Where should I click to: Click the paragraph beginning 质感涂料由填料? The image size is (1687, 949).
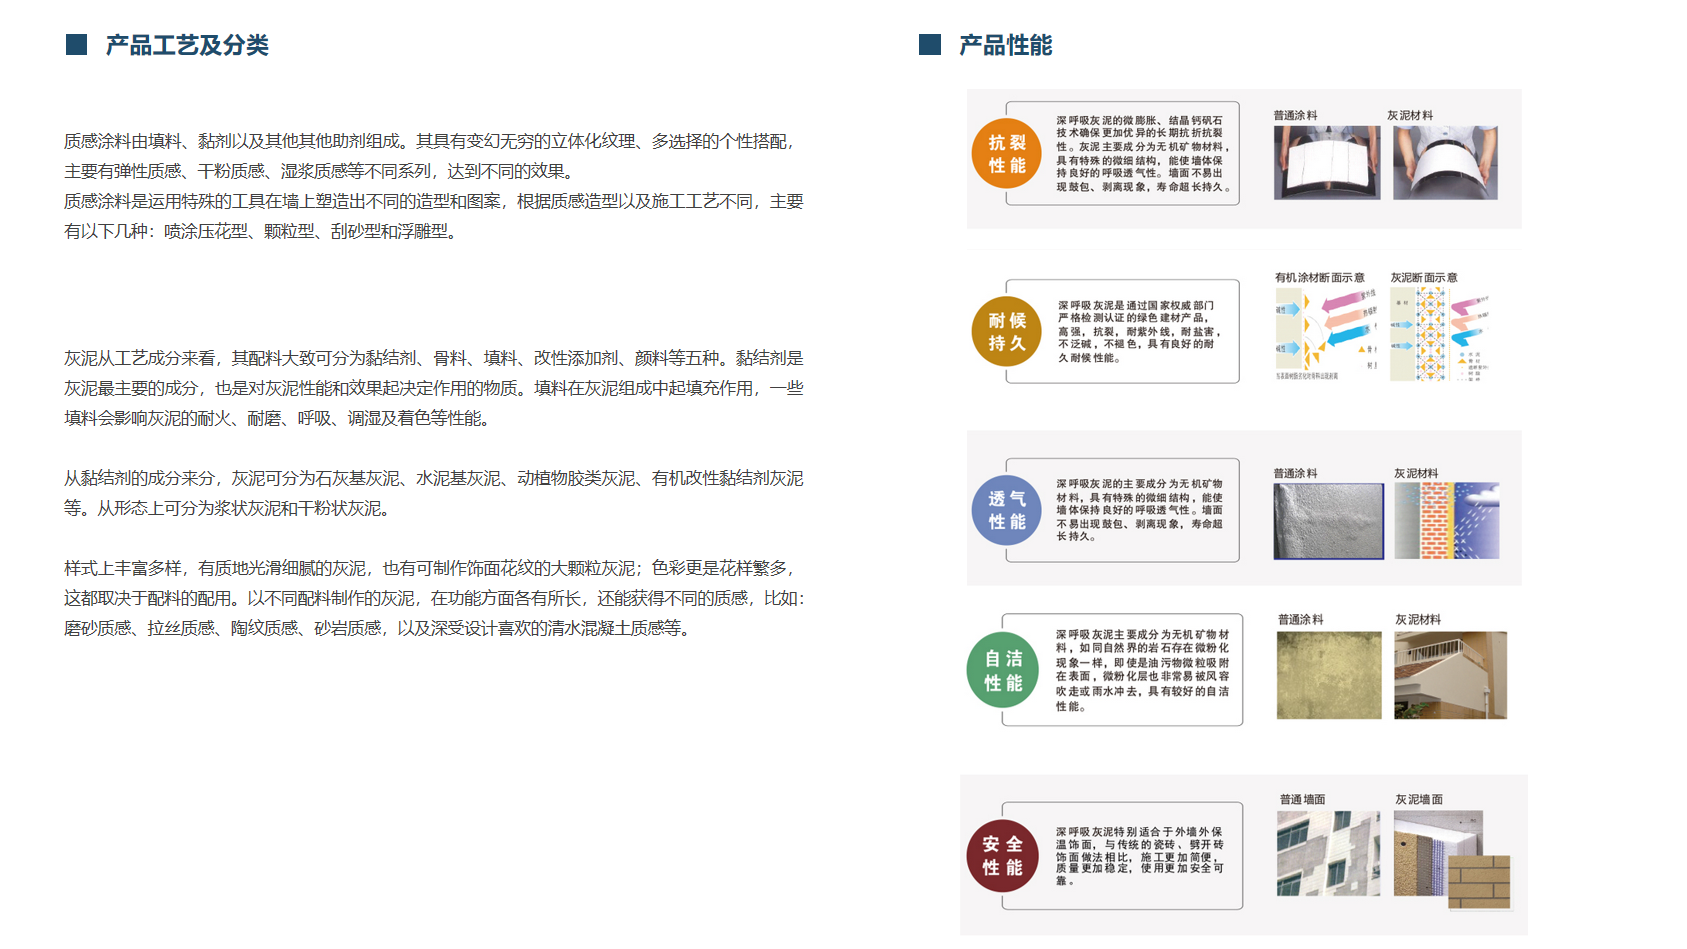click(x=434, y=186)
